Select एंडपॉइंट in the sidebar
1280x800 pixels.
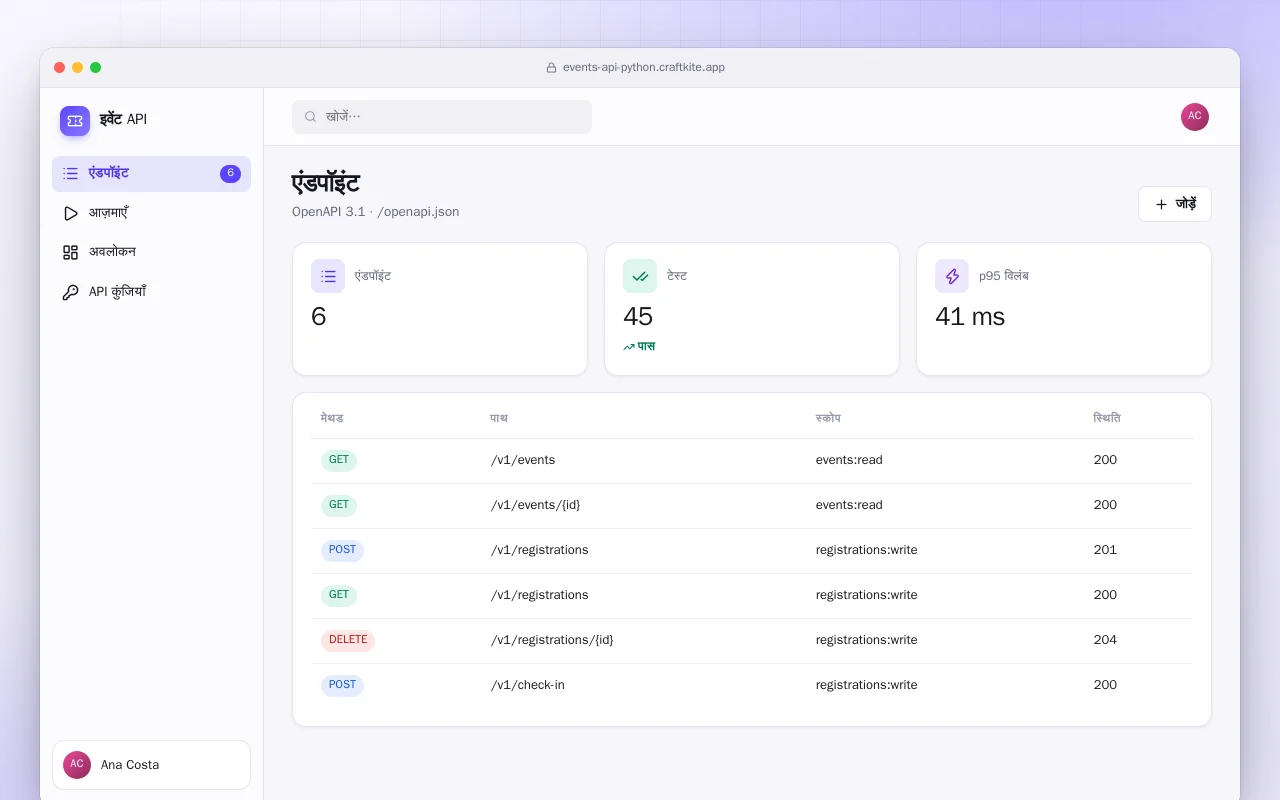pos(151,174)
